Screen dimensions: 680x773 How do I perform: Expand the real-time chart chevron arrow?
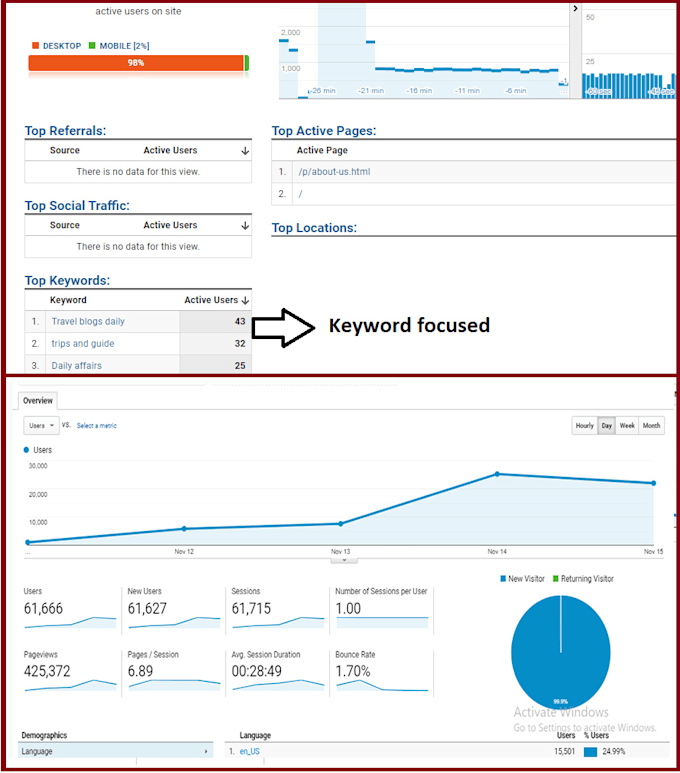point(575,8)
